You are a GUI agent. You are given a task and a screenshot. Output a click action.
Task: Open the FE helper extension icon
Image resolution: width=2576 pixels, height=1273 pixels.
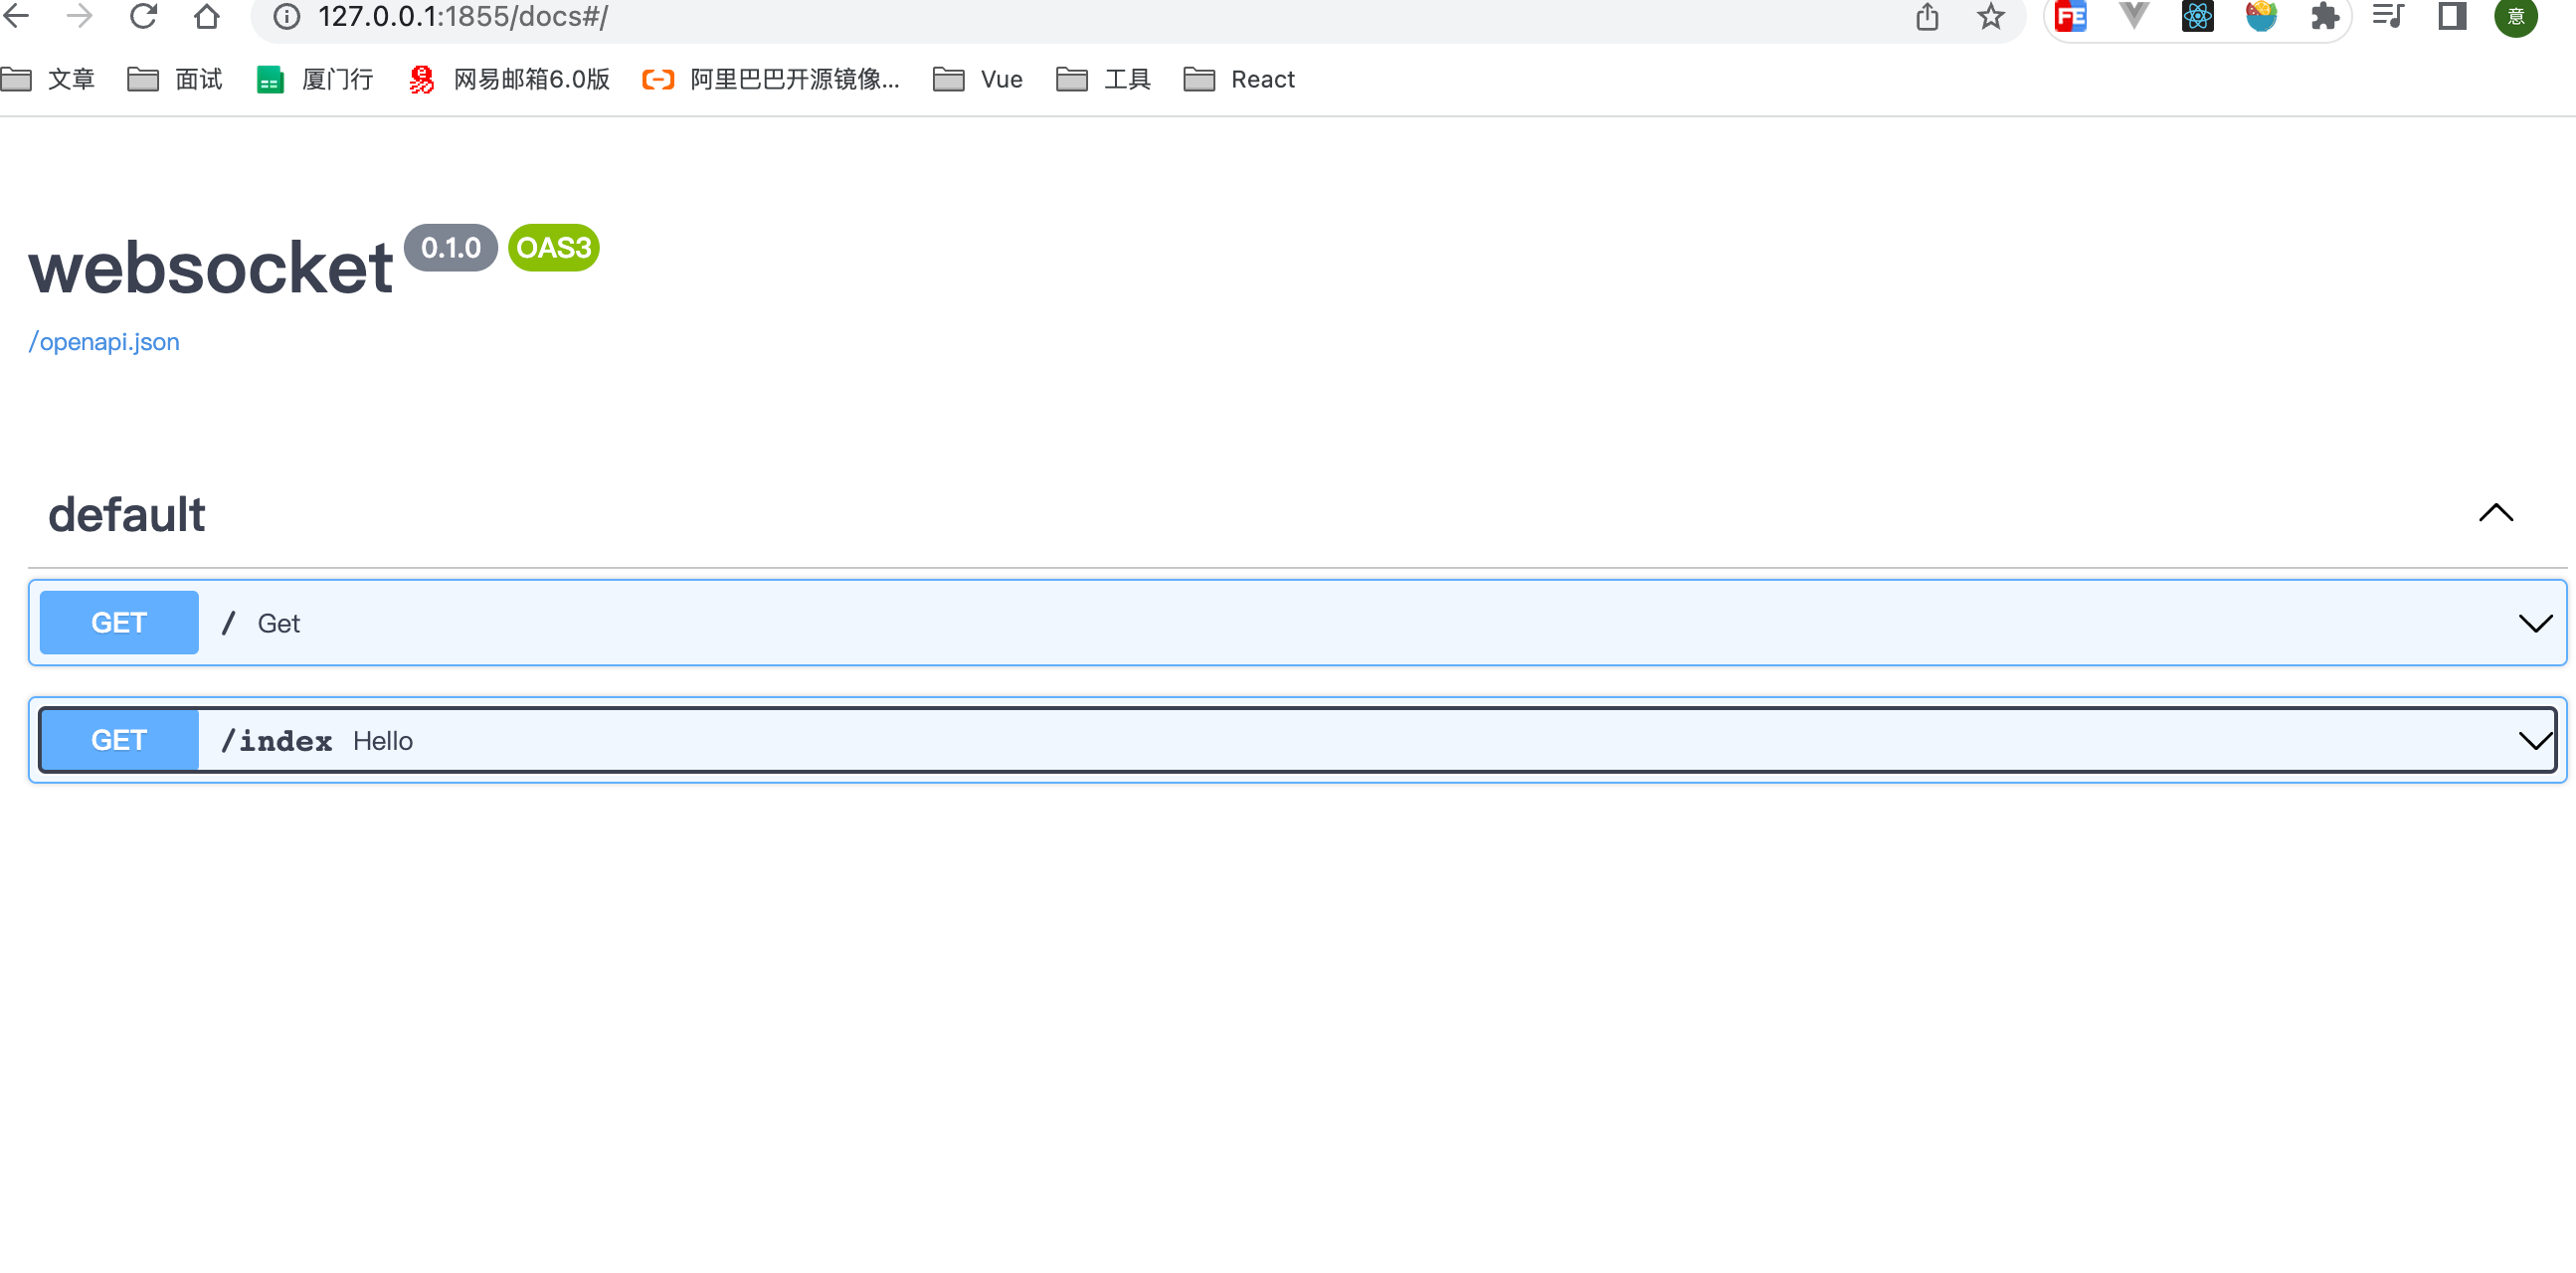[x=2070, y=17]
